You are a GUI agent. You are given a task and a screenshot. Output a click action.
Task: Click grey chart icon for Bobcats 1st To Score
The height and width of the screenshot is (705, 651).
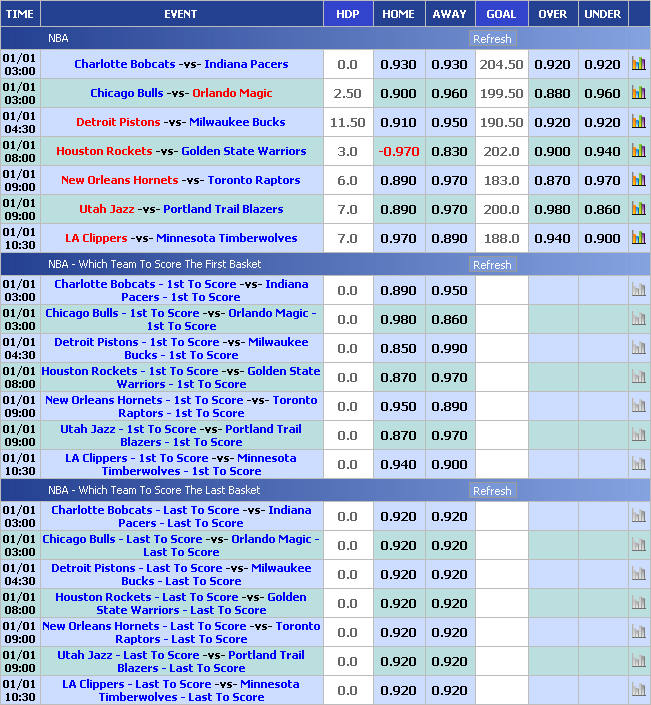click(638, 290)
